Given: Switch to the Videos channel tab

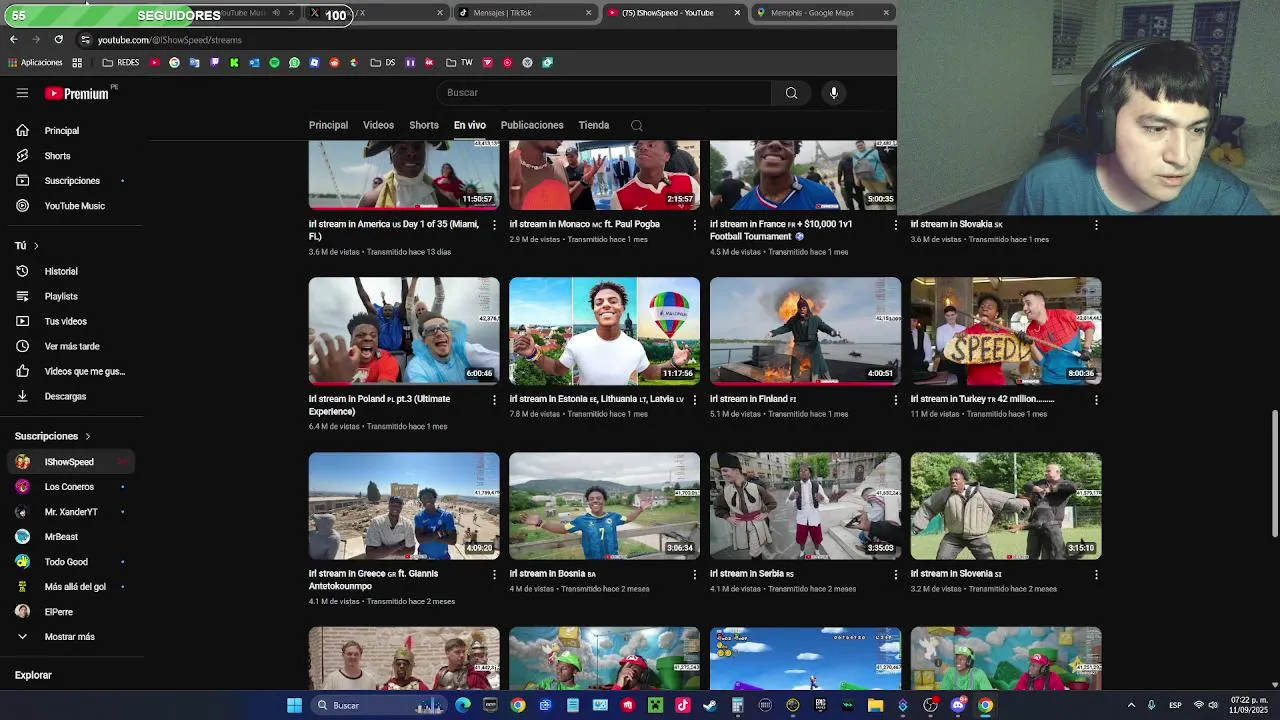Looking at the screenshot, I should click(x=378, y=126).
